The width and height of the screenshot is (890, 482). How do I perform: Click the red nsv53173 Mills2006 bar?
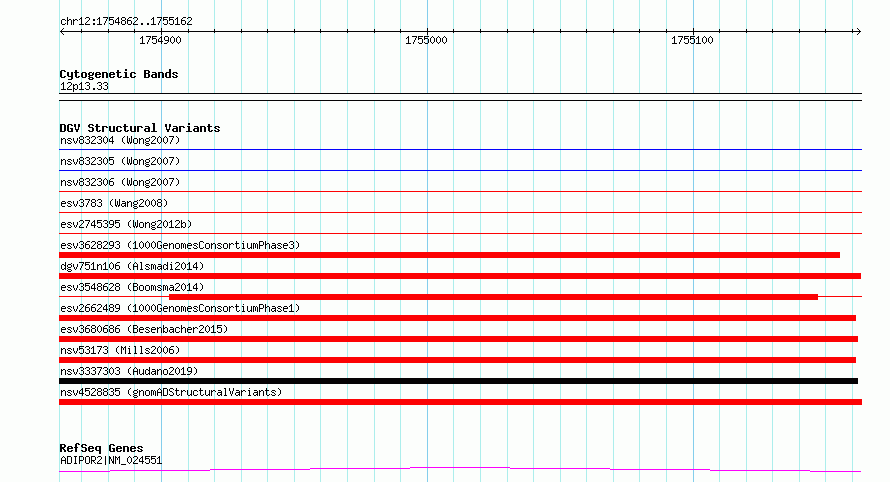[x=457, y=360]
